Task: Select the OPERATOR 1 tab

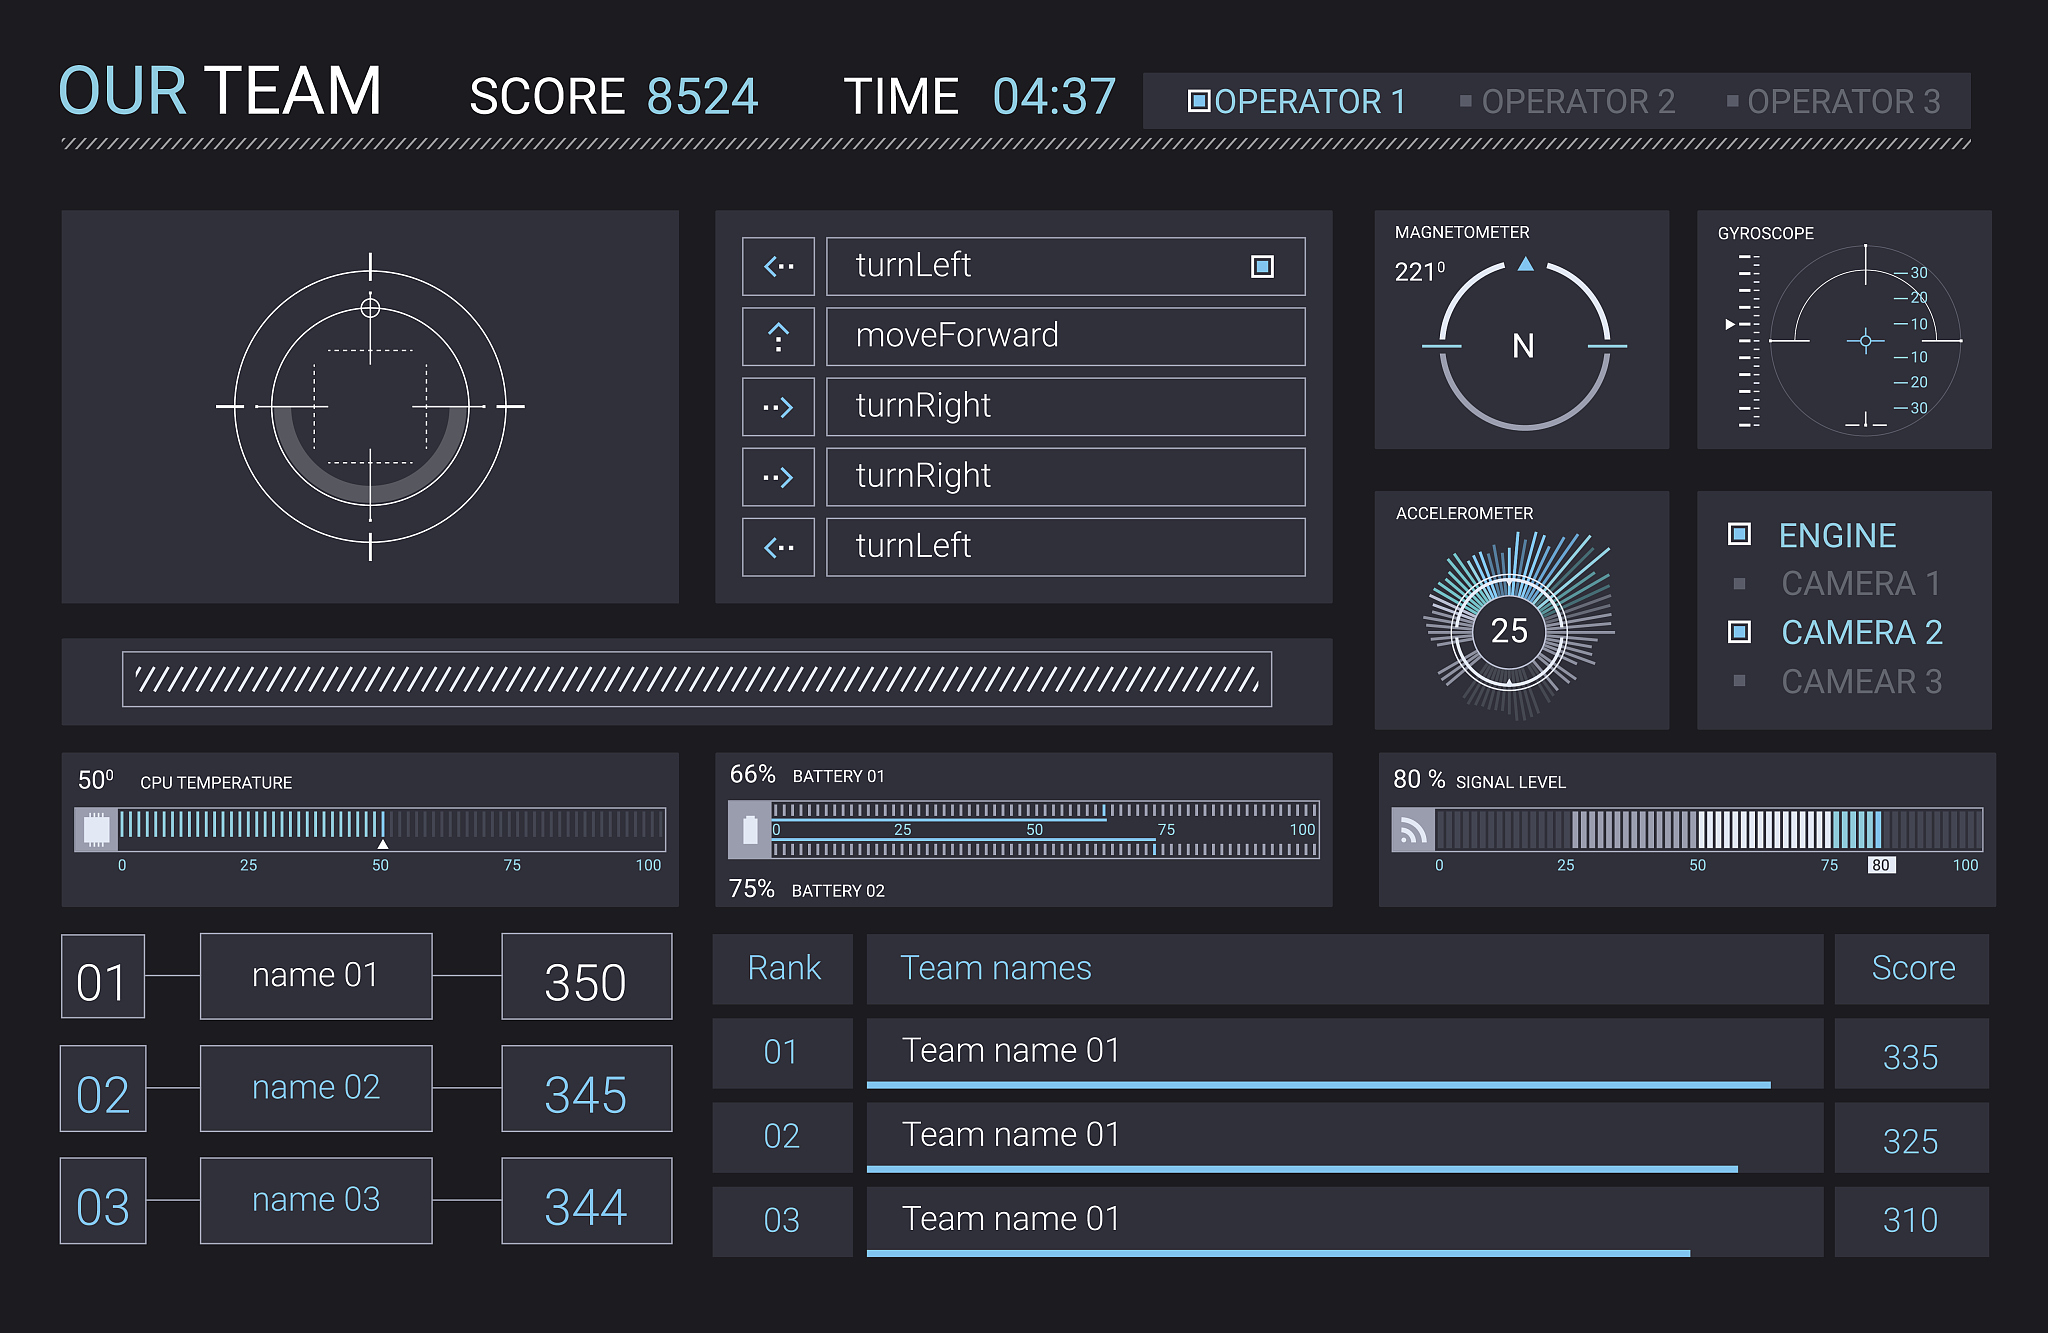Action: point(1296,101)
